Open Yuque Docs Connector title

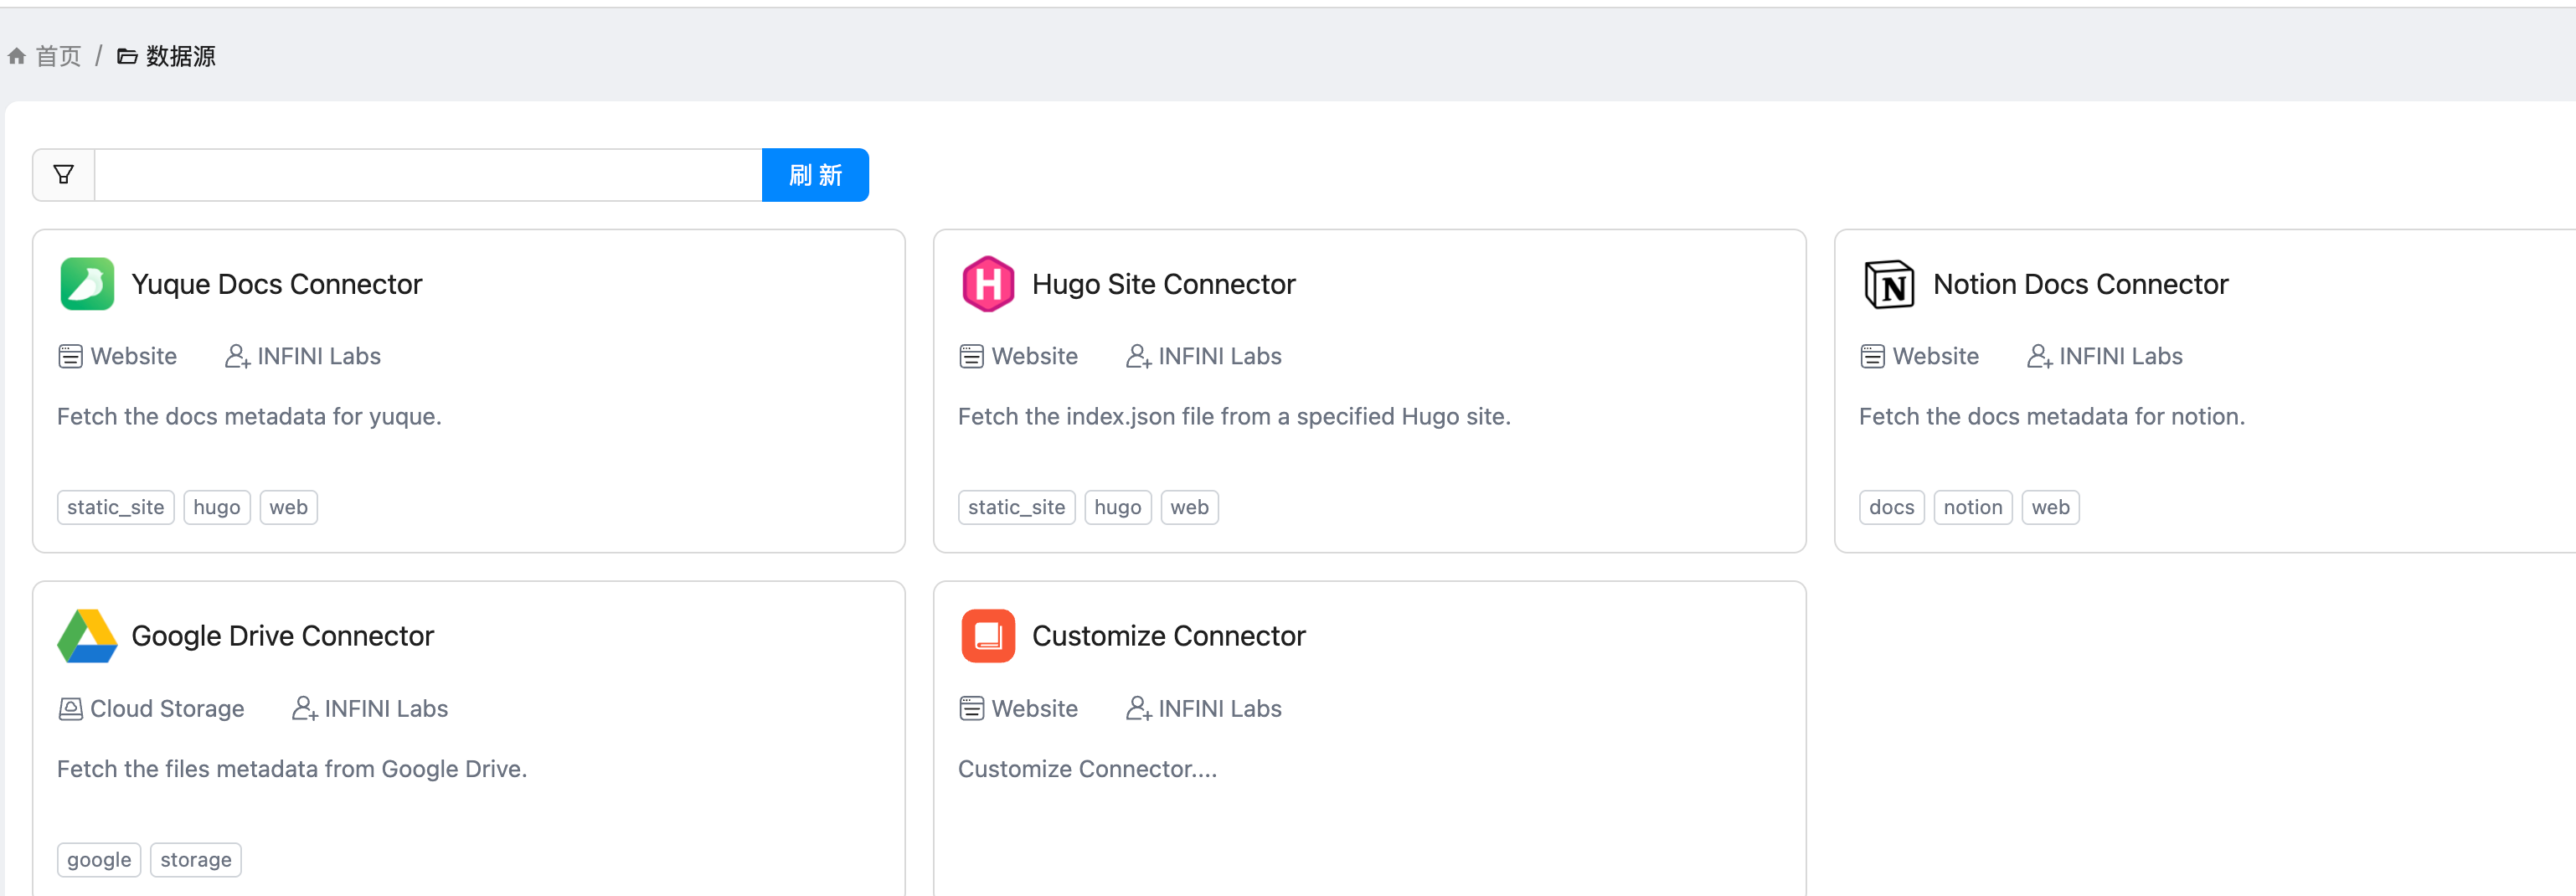tap(277, 284)
